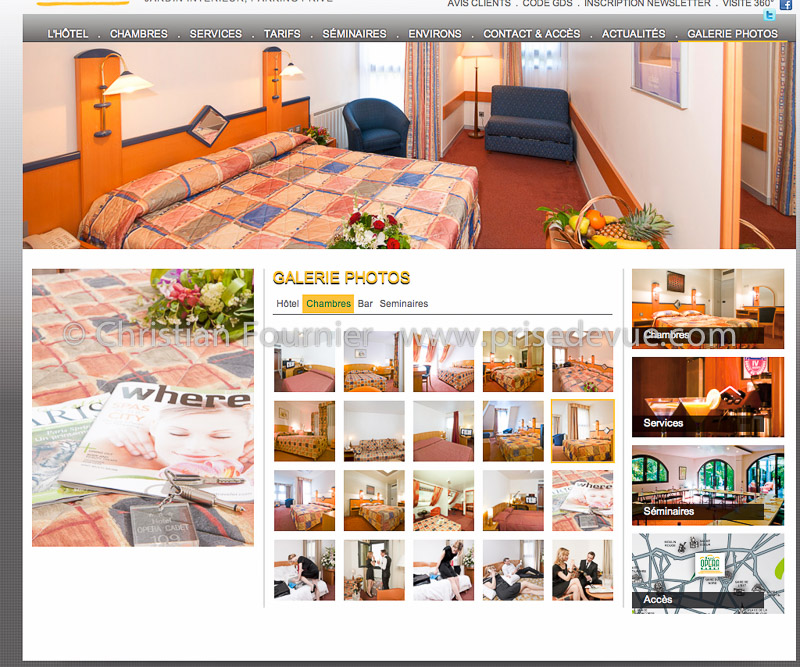Open the Séminaires meeting room banner
This screenshot has width=800, height=667.
coord(708,485)
